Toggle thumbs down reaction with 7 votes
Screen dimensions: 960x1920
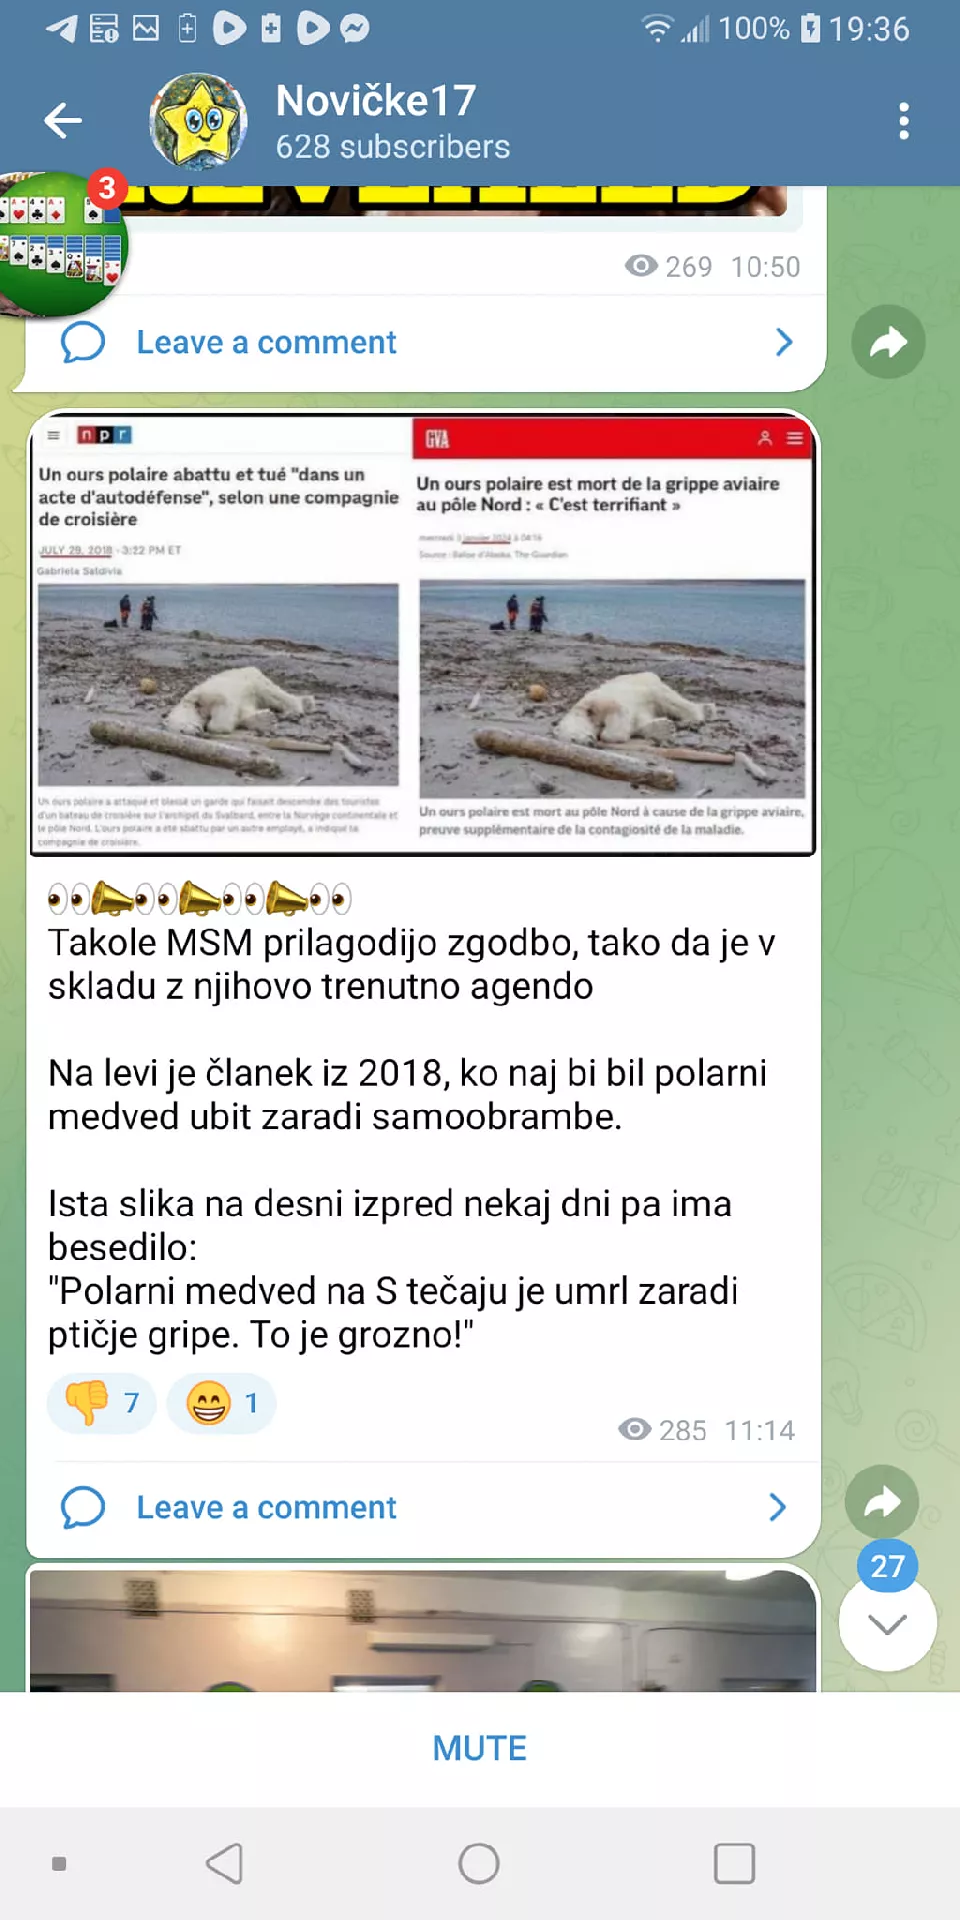click(102, 1403)
